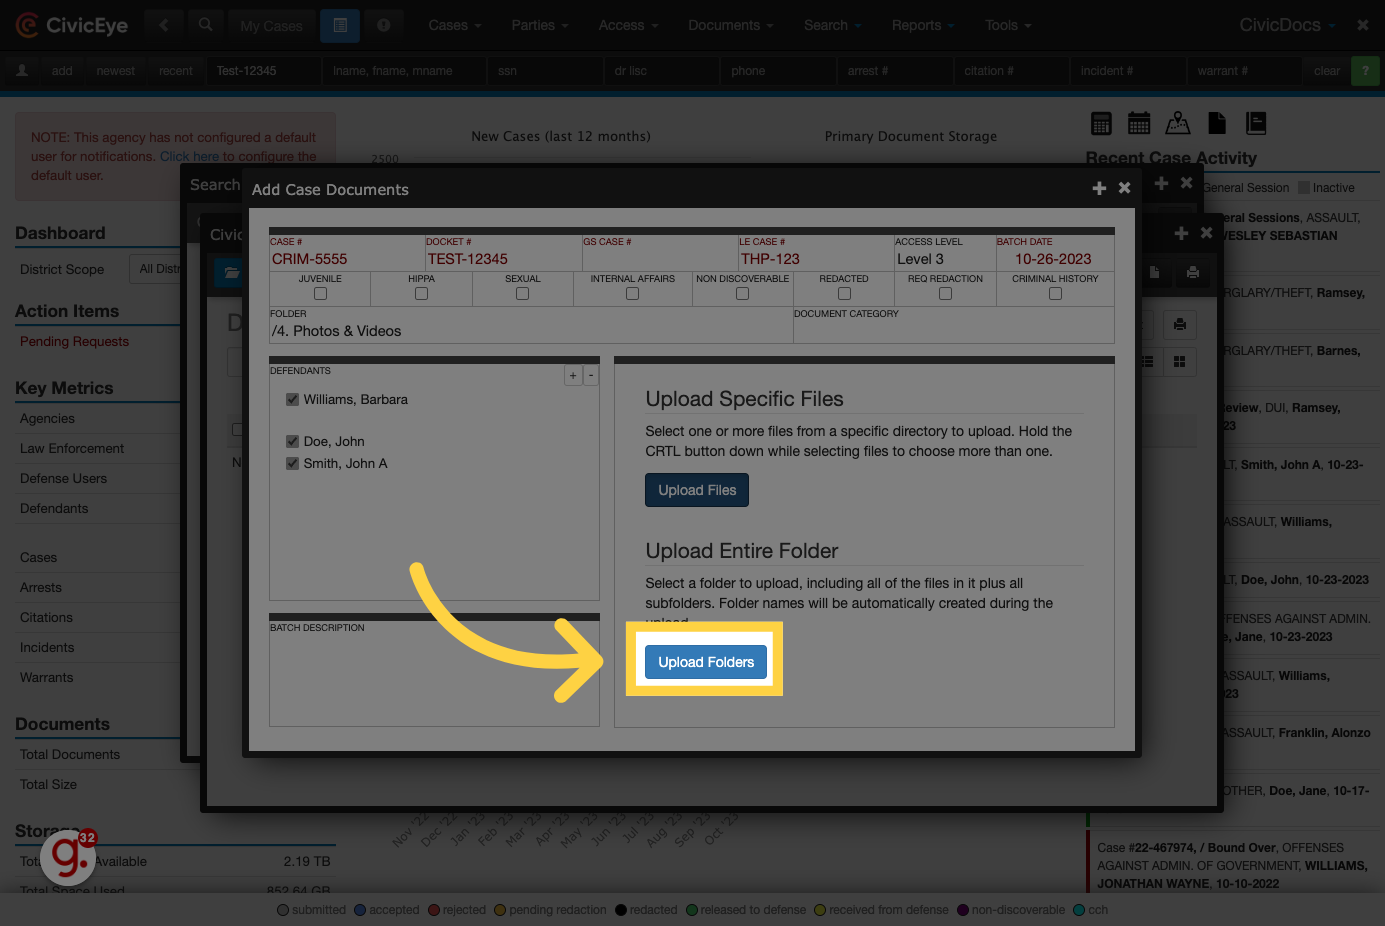Screen dimensions: 1385x926
Task: Click the printer icon in the dark toolbar
Action: [x=1192, y=272]
